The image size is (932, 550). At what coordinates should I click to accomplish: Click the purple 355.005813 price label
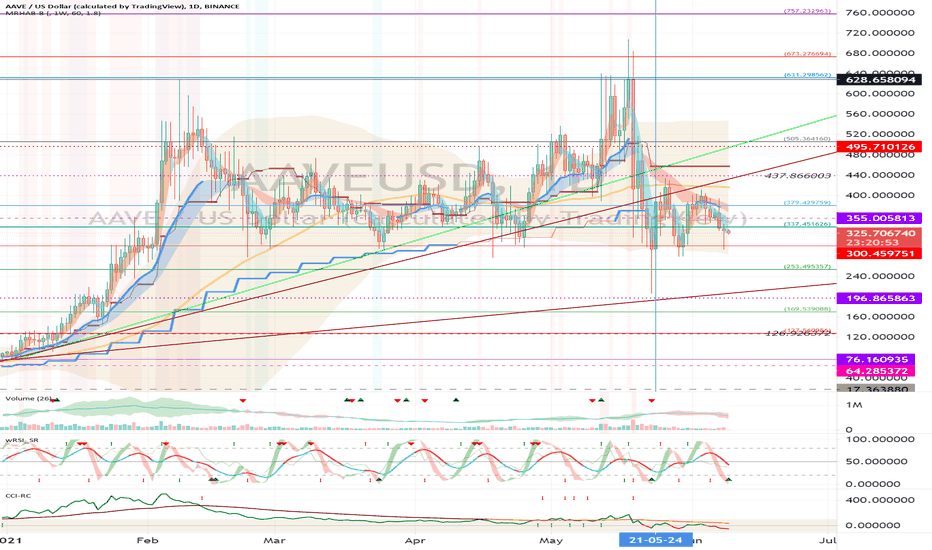pyautogui.click(x=879, y=218)
